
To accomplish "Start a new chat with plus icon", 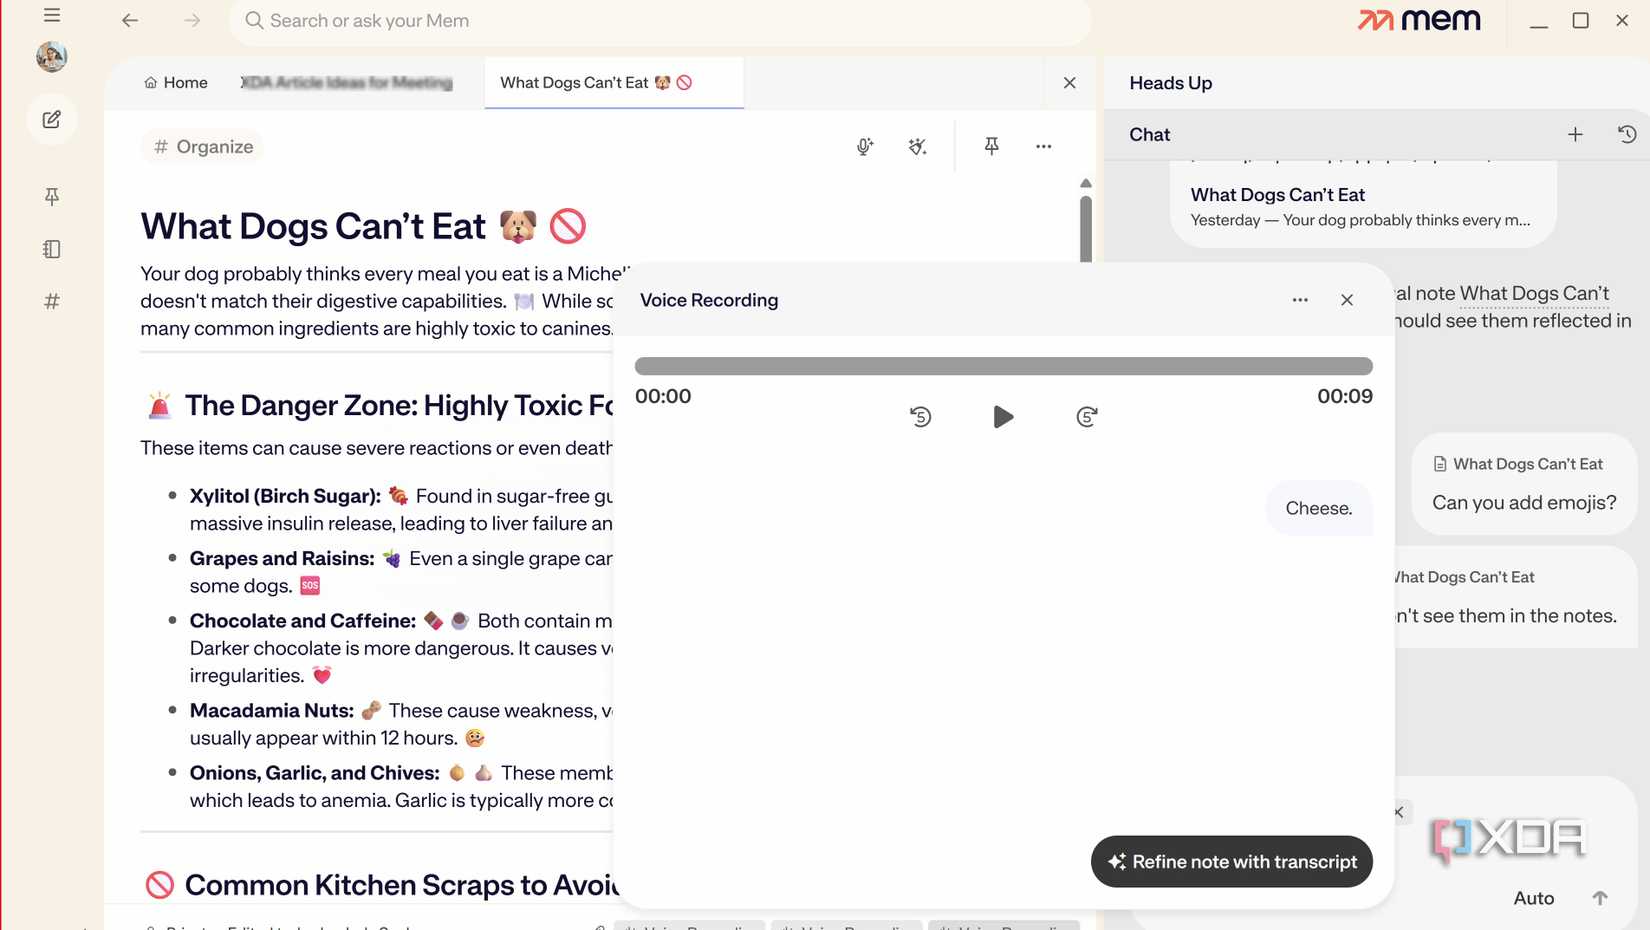I will [1575, 134].
